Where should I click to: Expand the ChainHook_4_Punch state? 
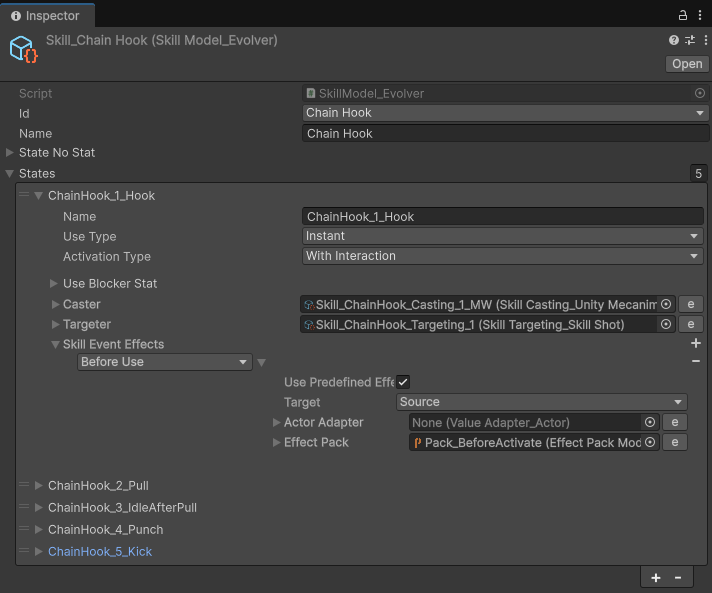(39, 529)
